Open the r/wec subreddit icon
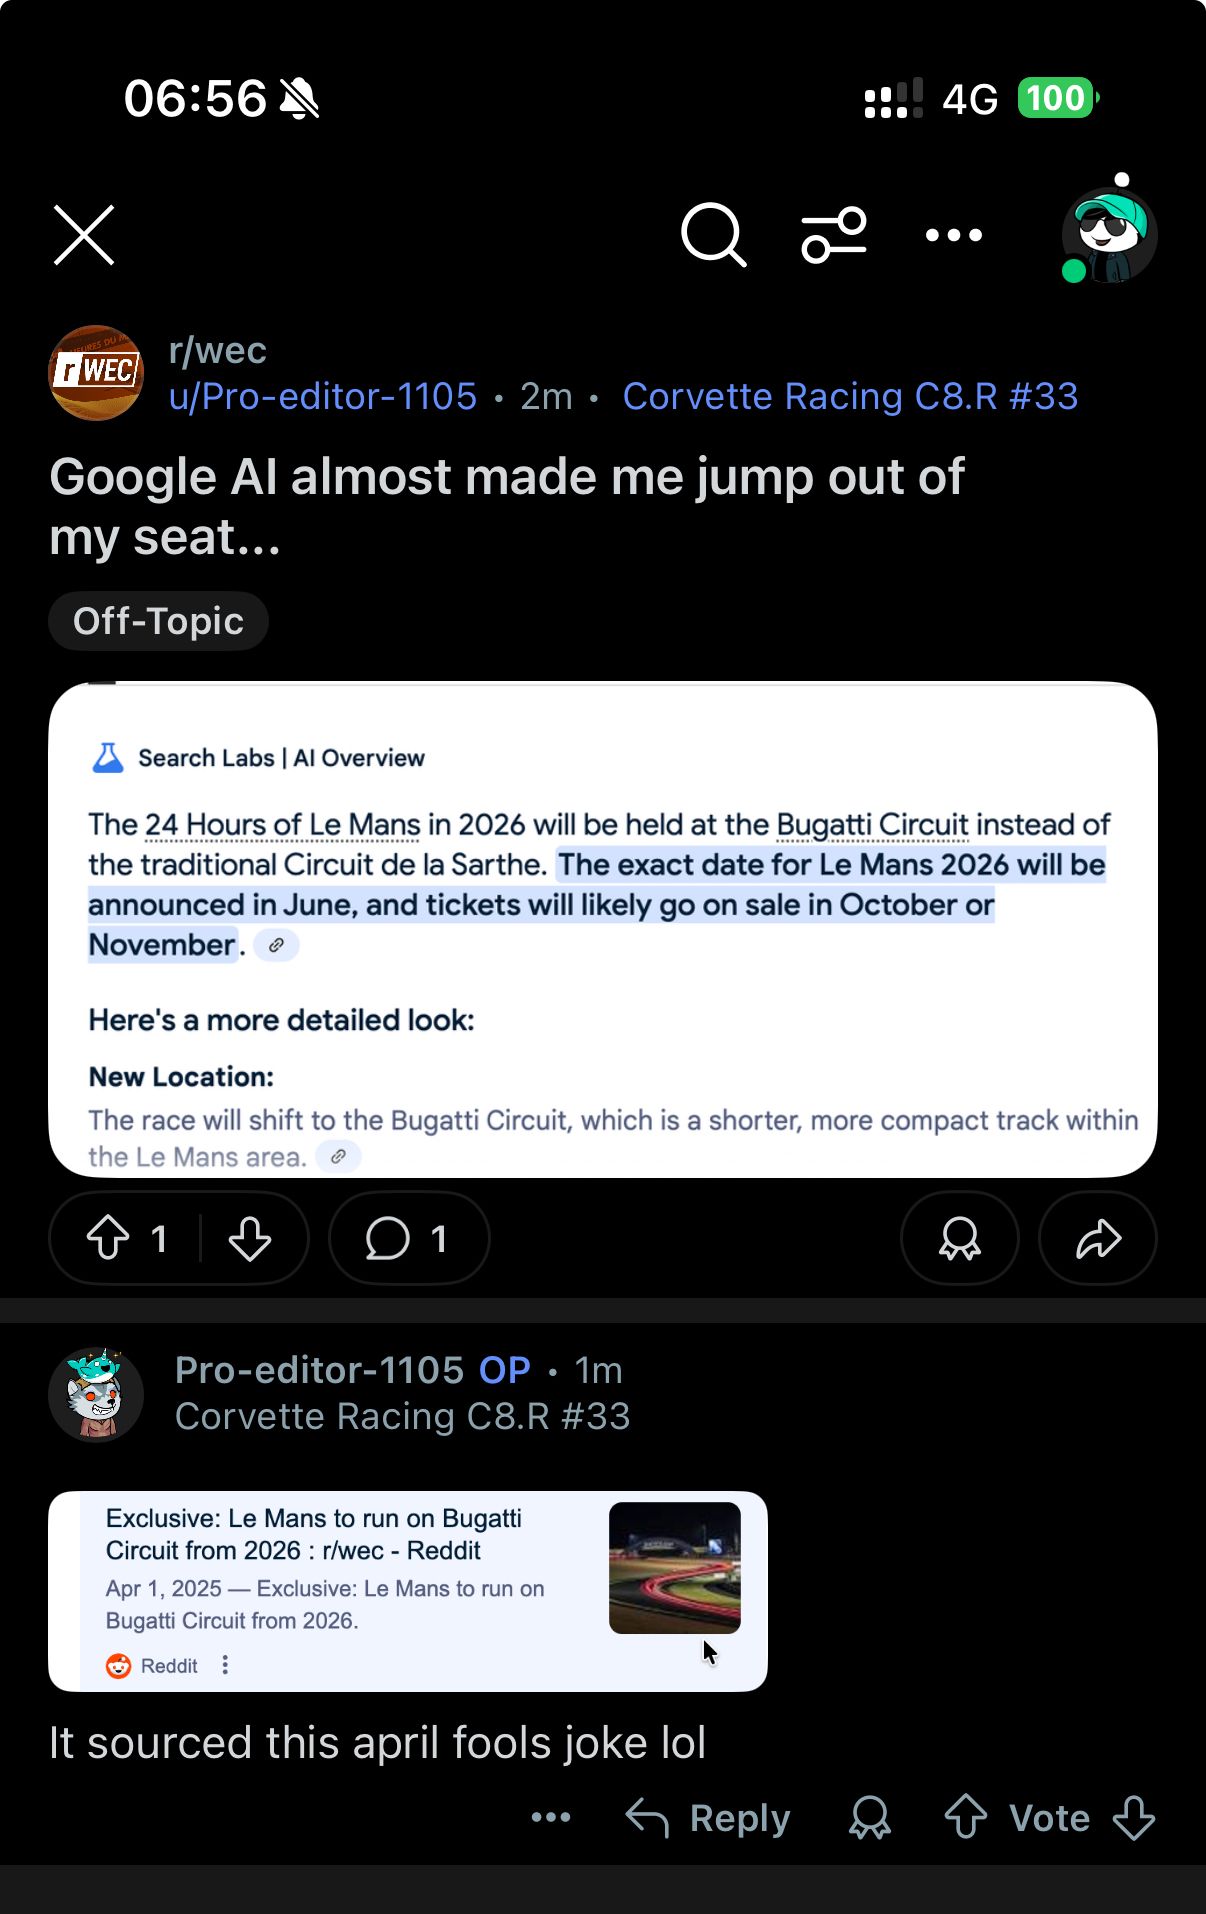 click(96, 373)
